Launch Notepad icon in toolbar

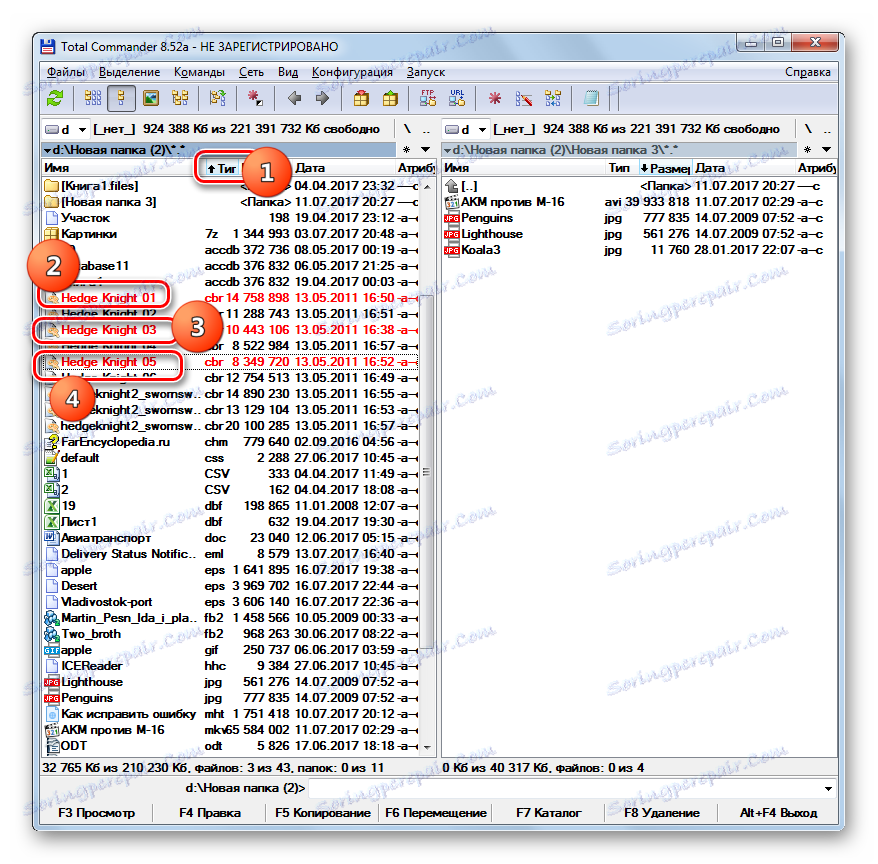click(x=591, y=99)
